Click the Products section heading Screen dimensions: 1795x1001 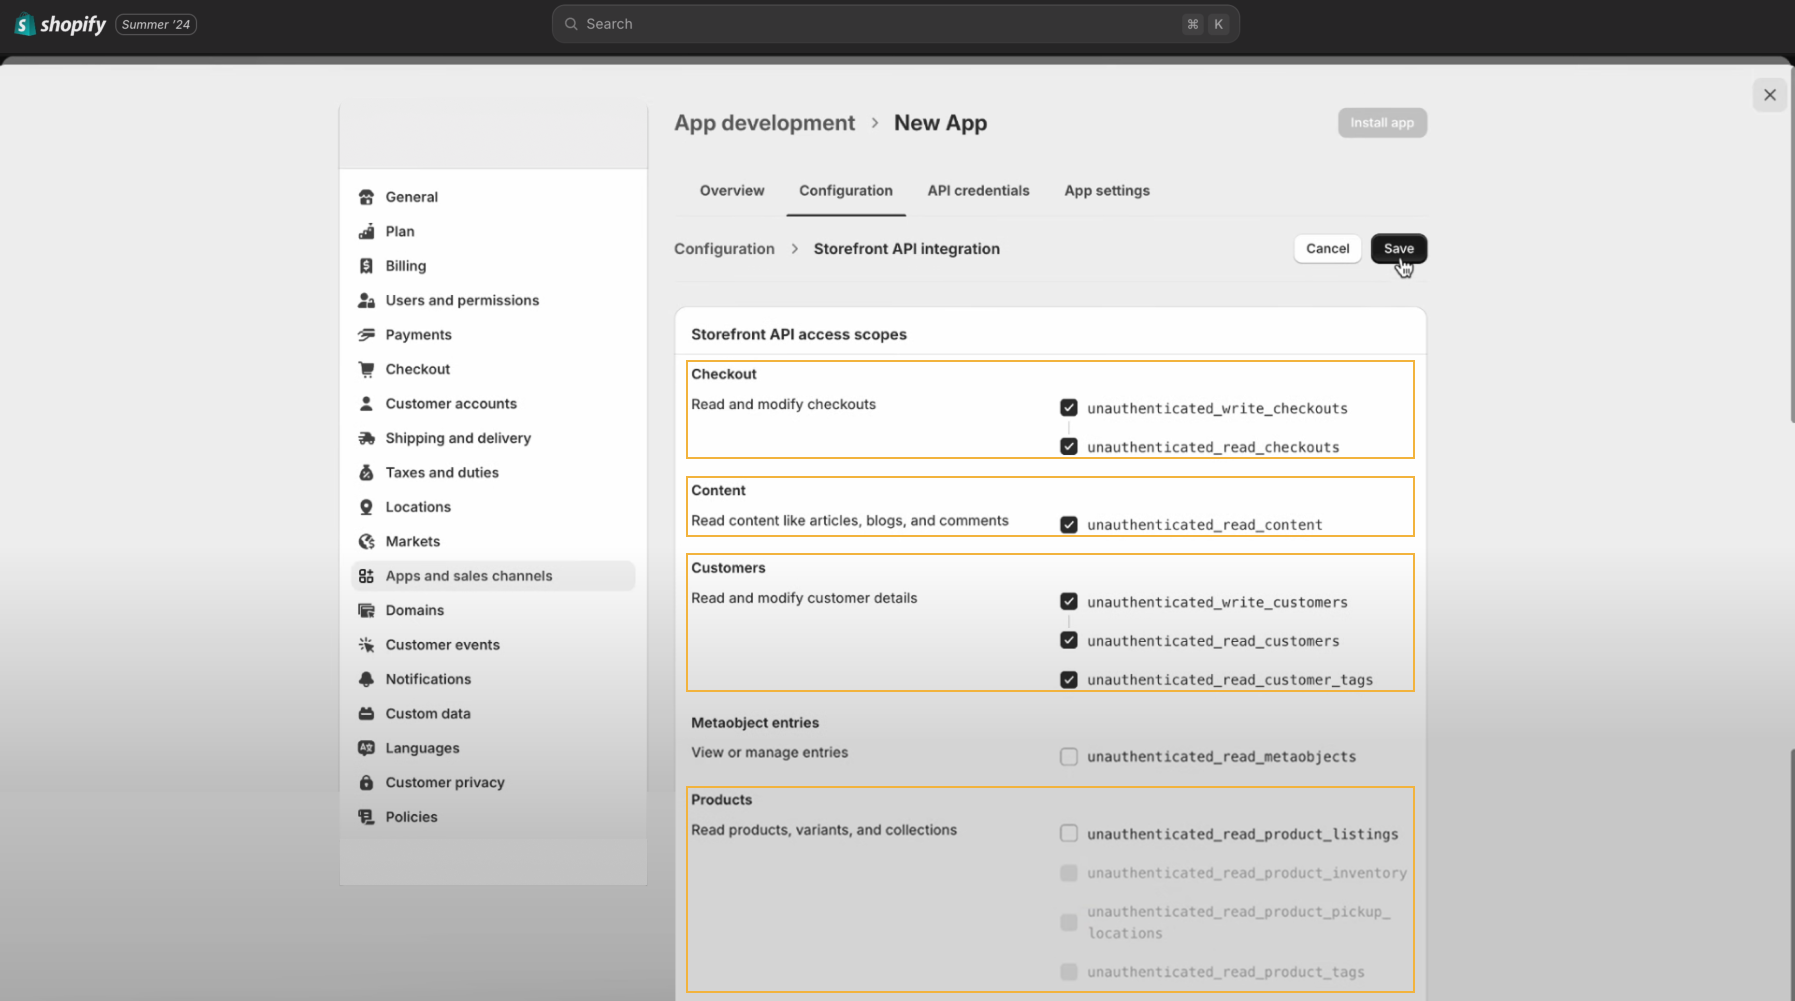coord(721,800)
